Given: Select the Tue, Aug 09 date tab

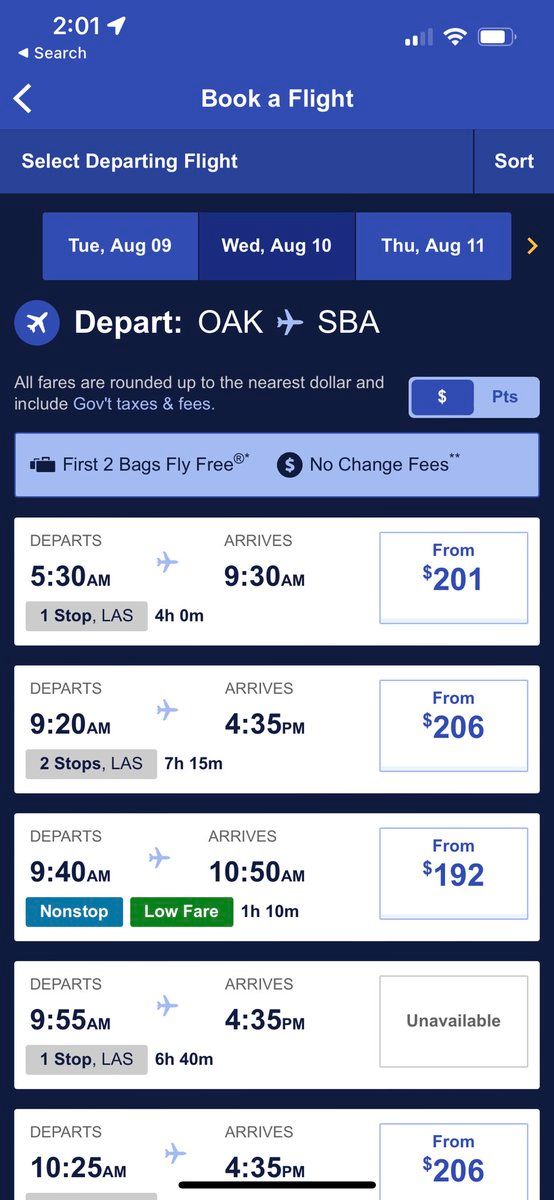Looking at the screenshot, I should pos(120,246).
